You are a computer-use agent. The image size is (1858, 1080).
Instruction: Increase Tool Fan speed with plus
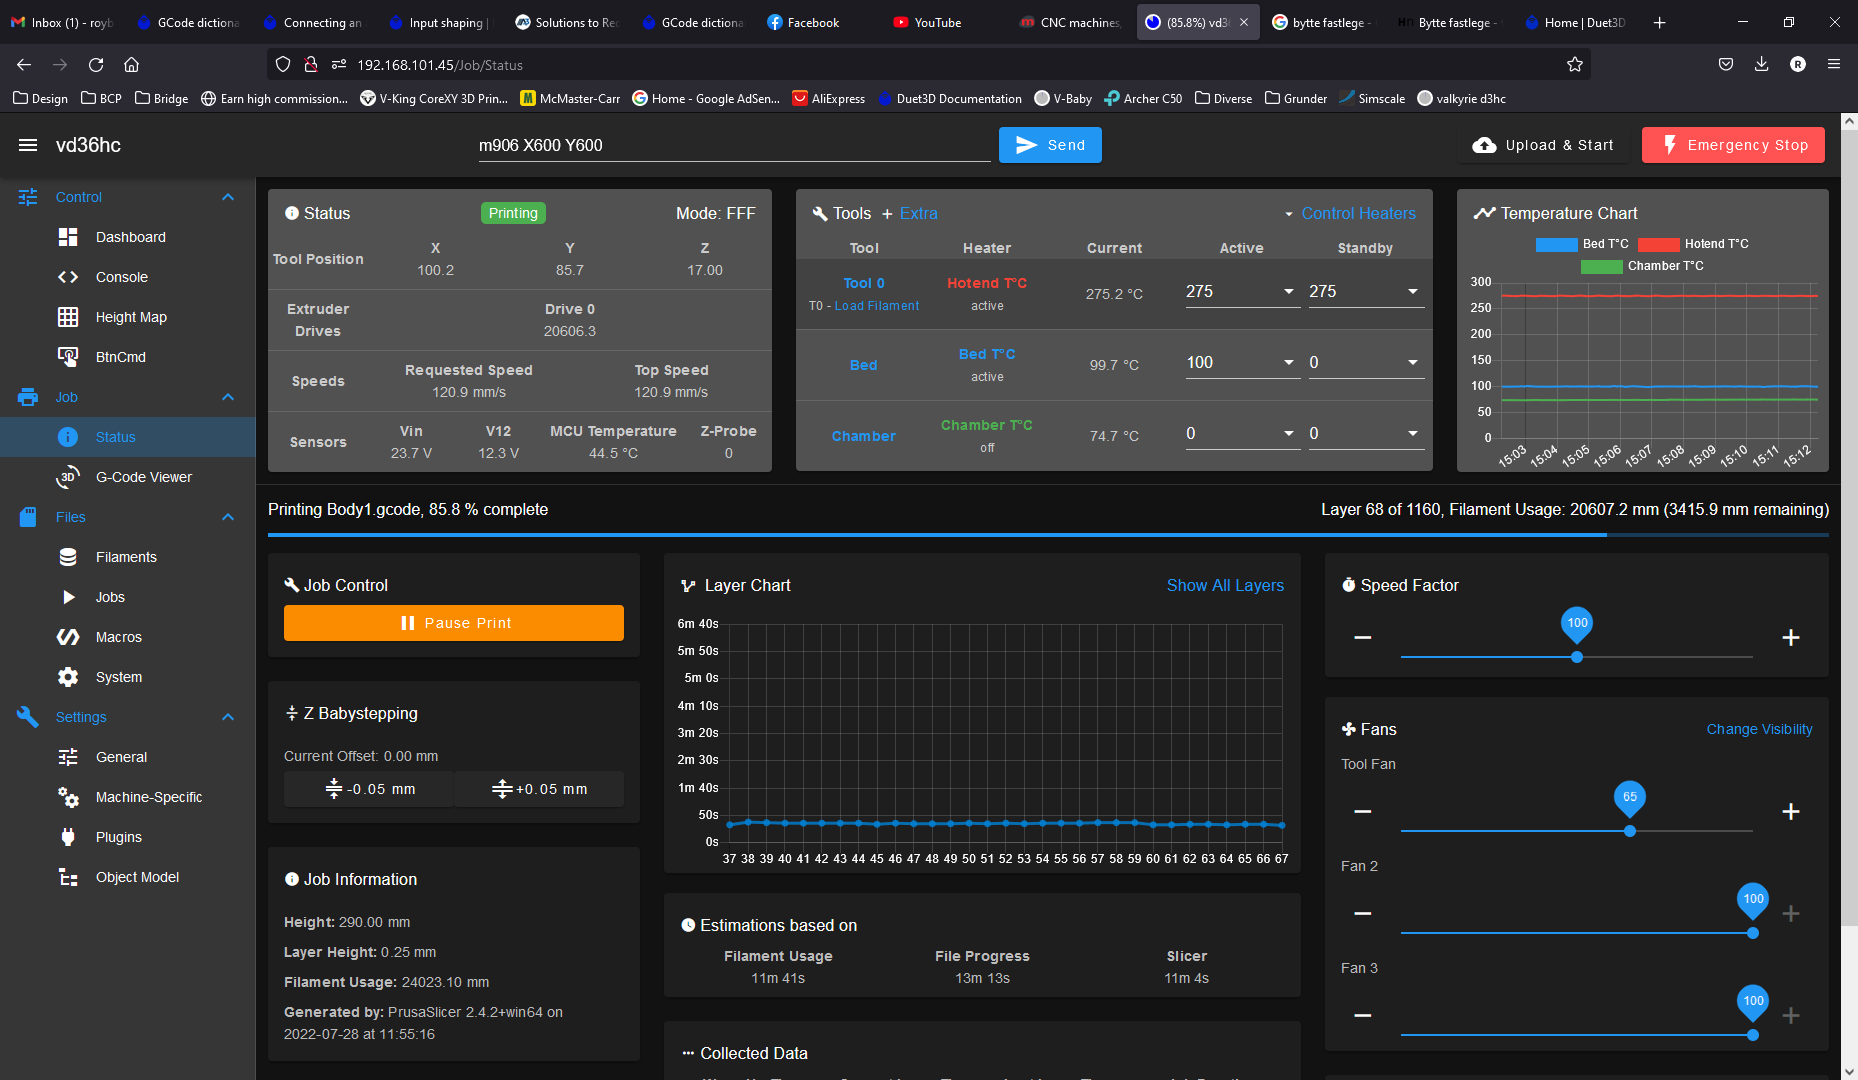(1791, 811)
